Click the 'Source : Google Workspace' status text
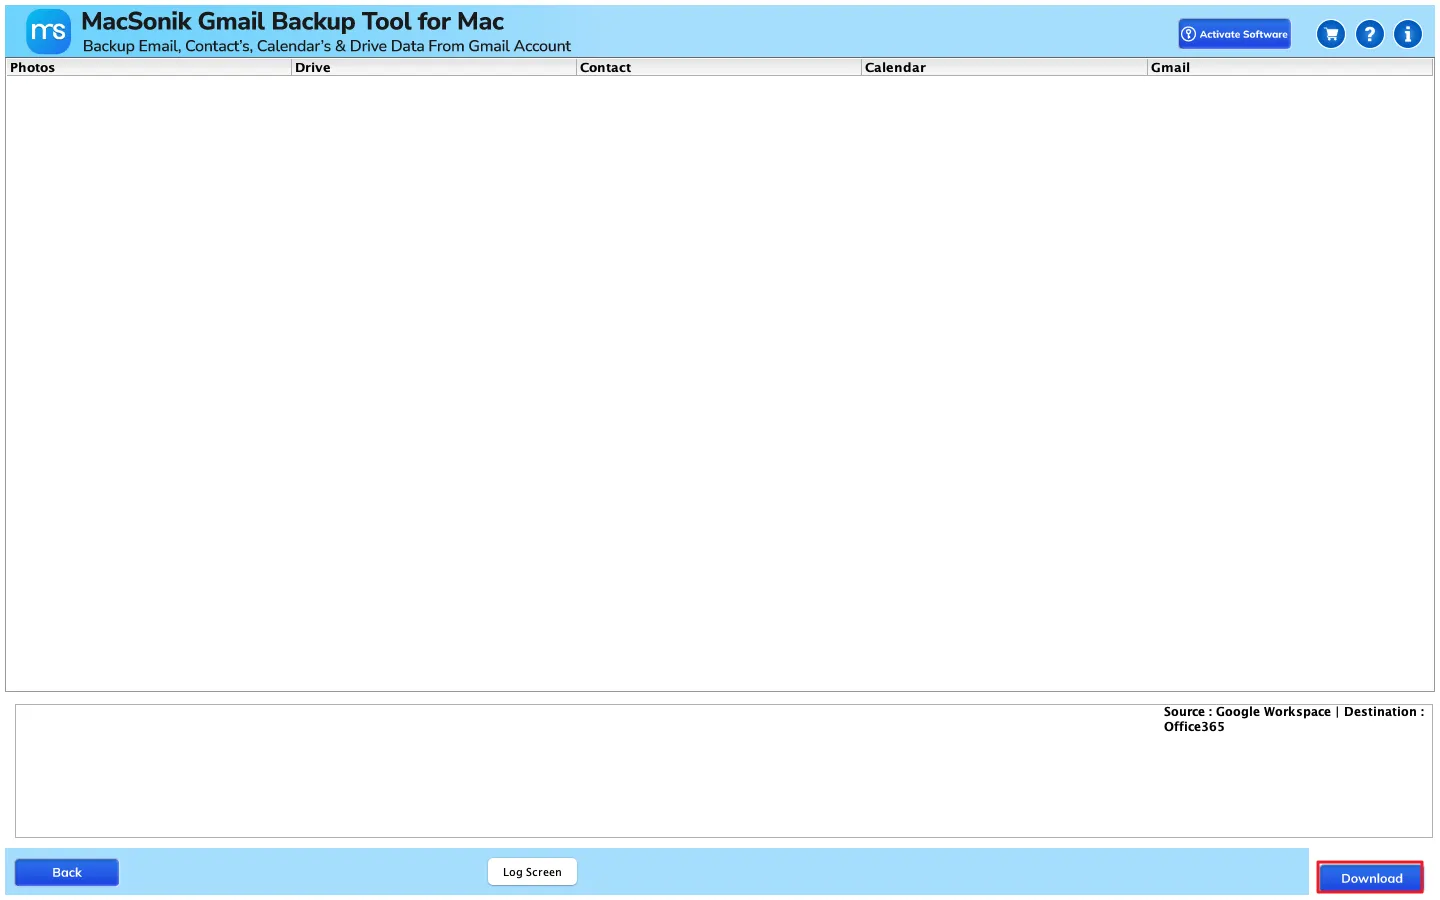The width and height of the screenshot is (1440, 900). pyautogui.click(x=1247, y=712)
